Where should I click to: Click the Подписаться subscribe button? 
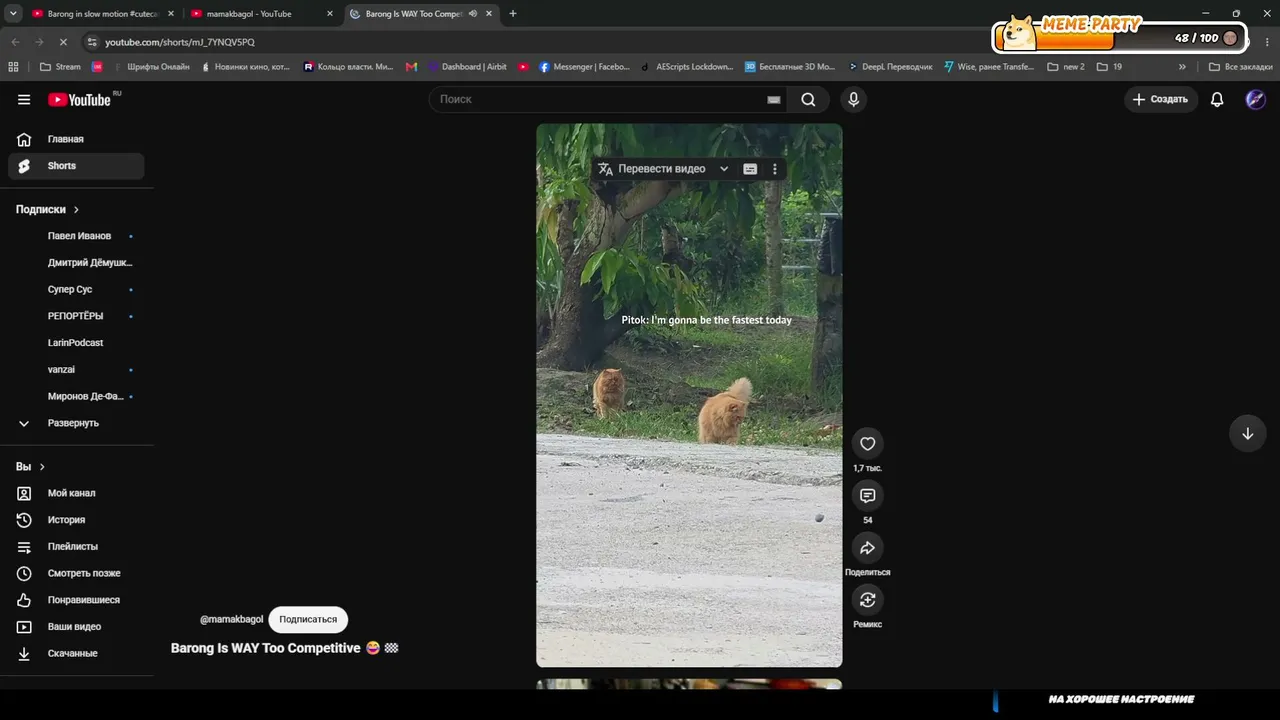308,619
